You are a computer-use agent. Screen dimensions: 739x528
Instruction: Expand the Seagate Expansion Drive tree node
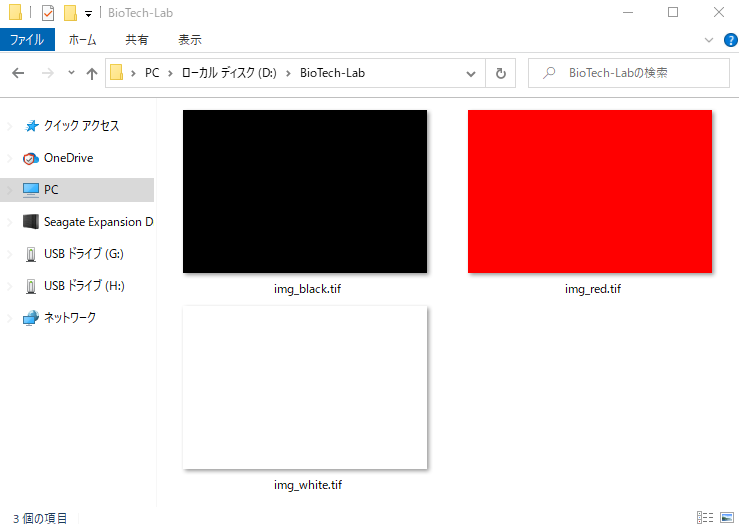point(9,222)
